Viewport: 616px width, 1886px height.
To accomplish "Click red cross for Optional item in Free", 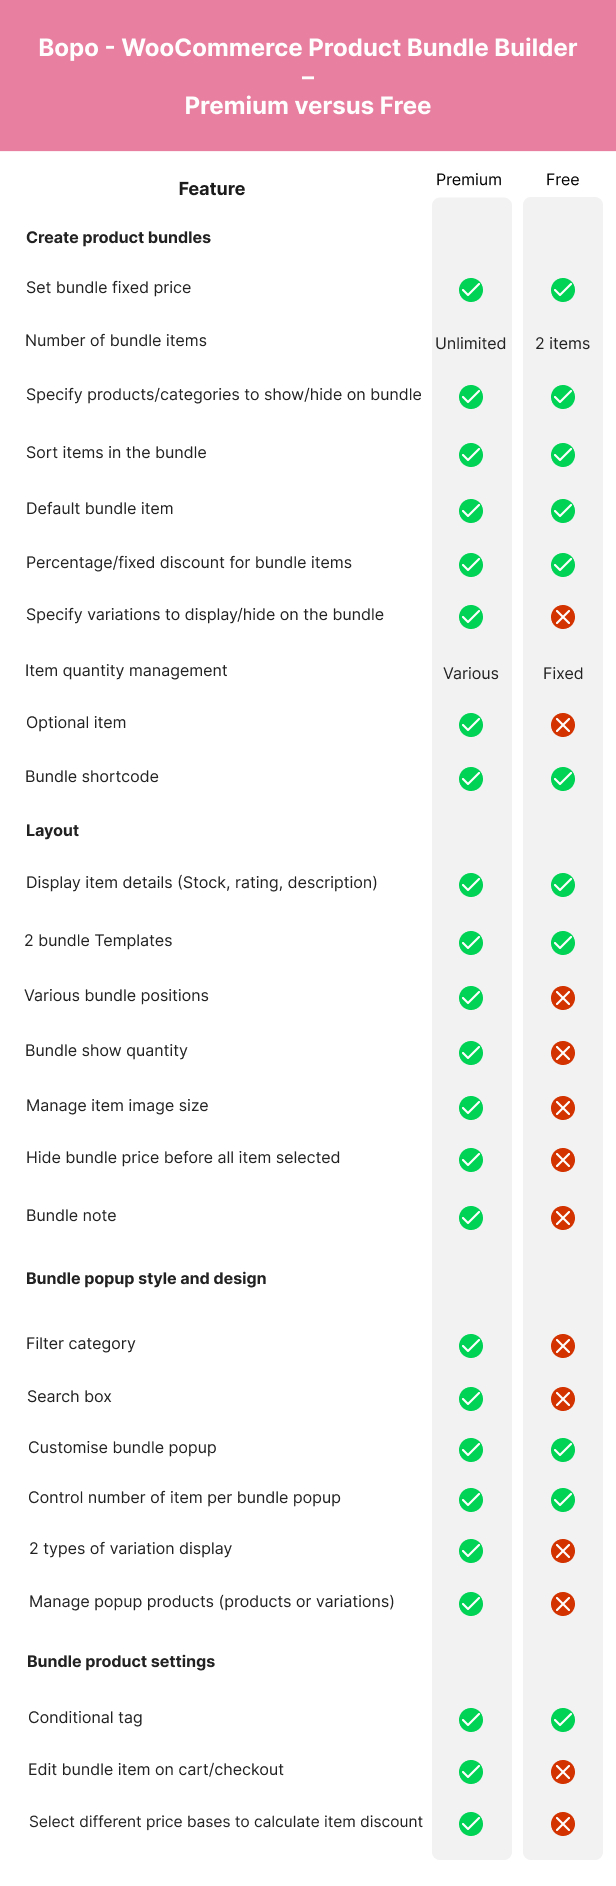I will tap(563, 725).
